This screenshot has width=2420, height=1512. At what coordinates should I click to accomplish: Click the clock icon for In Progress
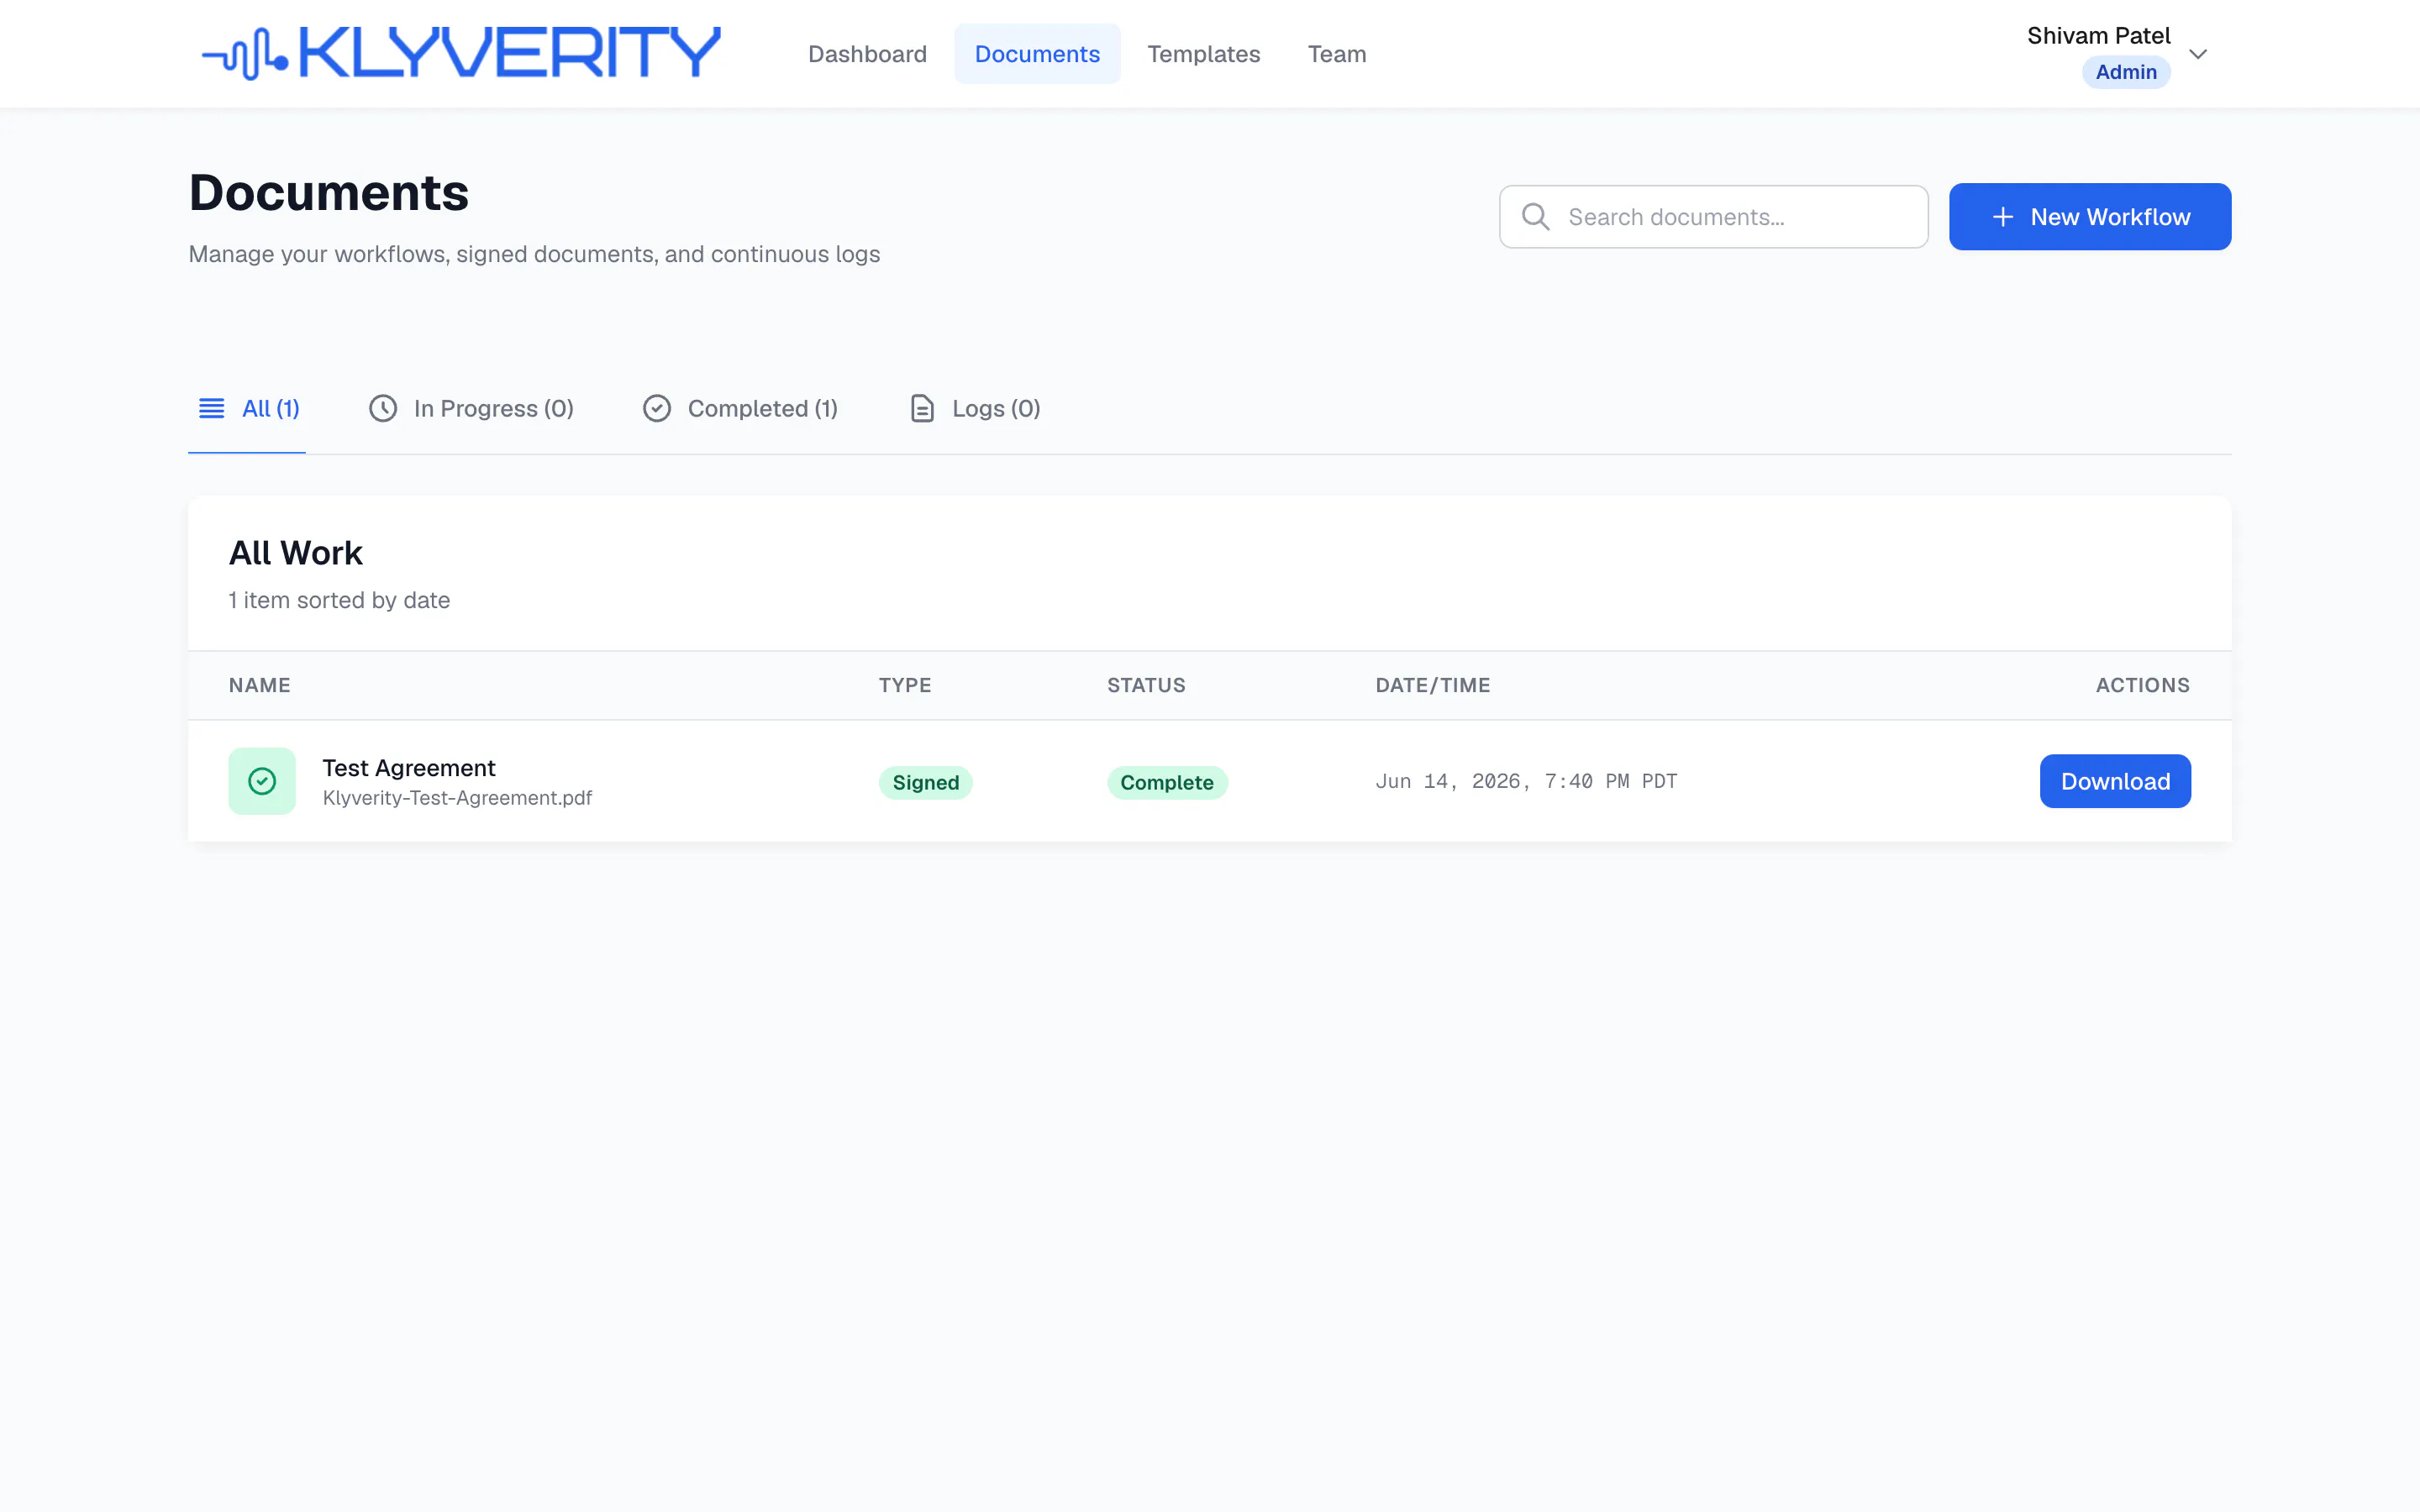383,409
